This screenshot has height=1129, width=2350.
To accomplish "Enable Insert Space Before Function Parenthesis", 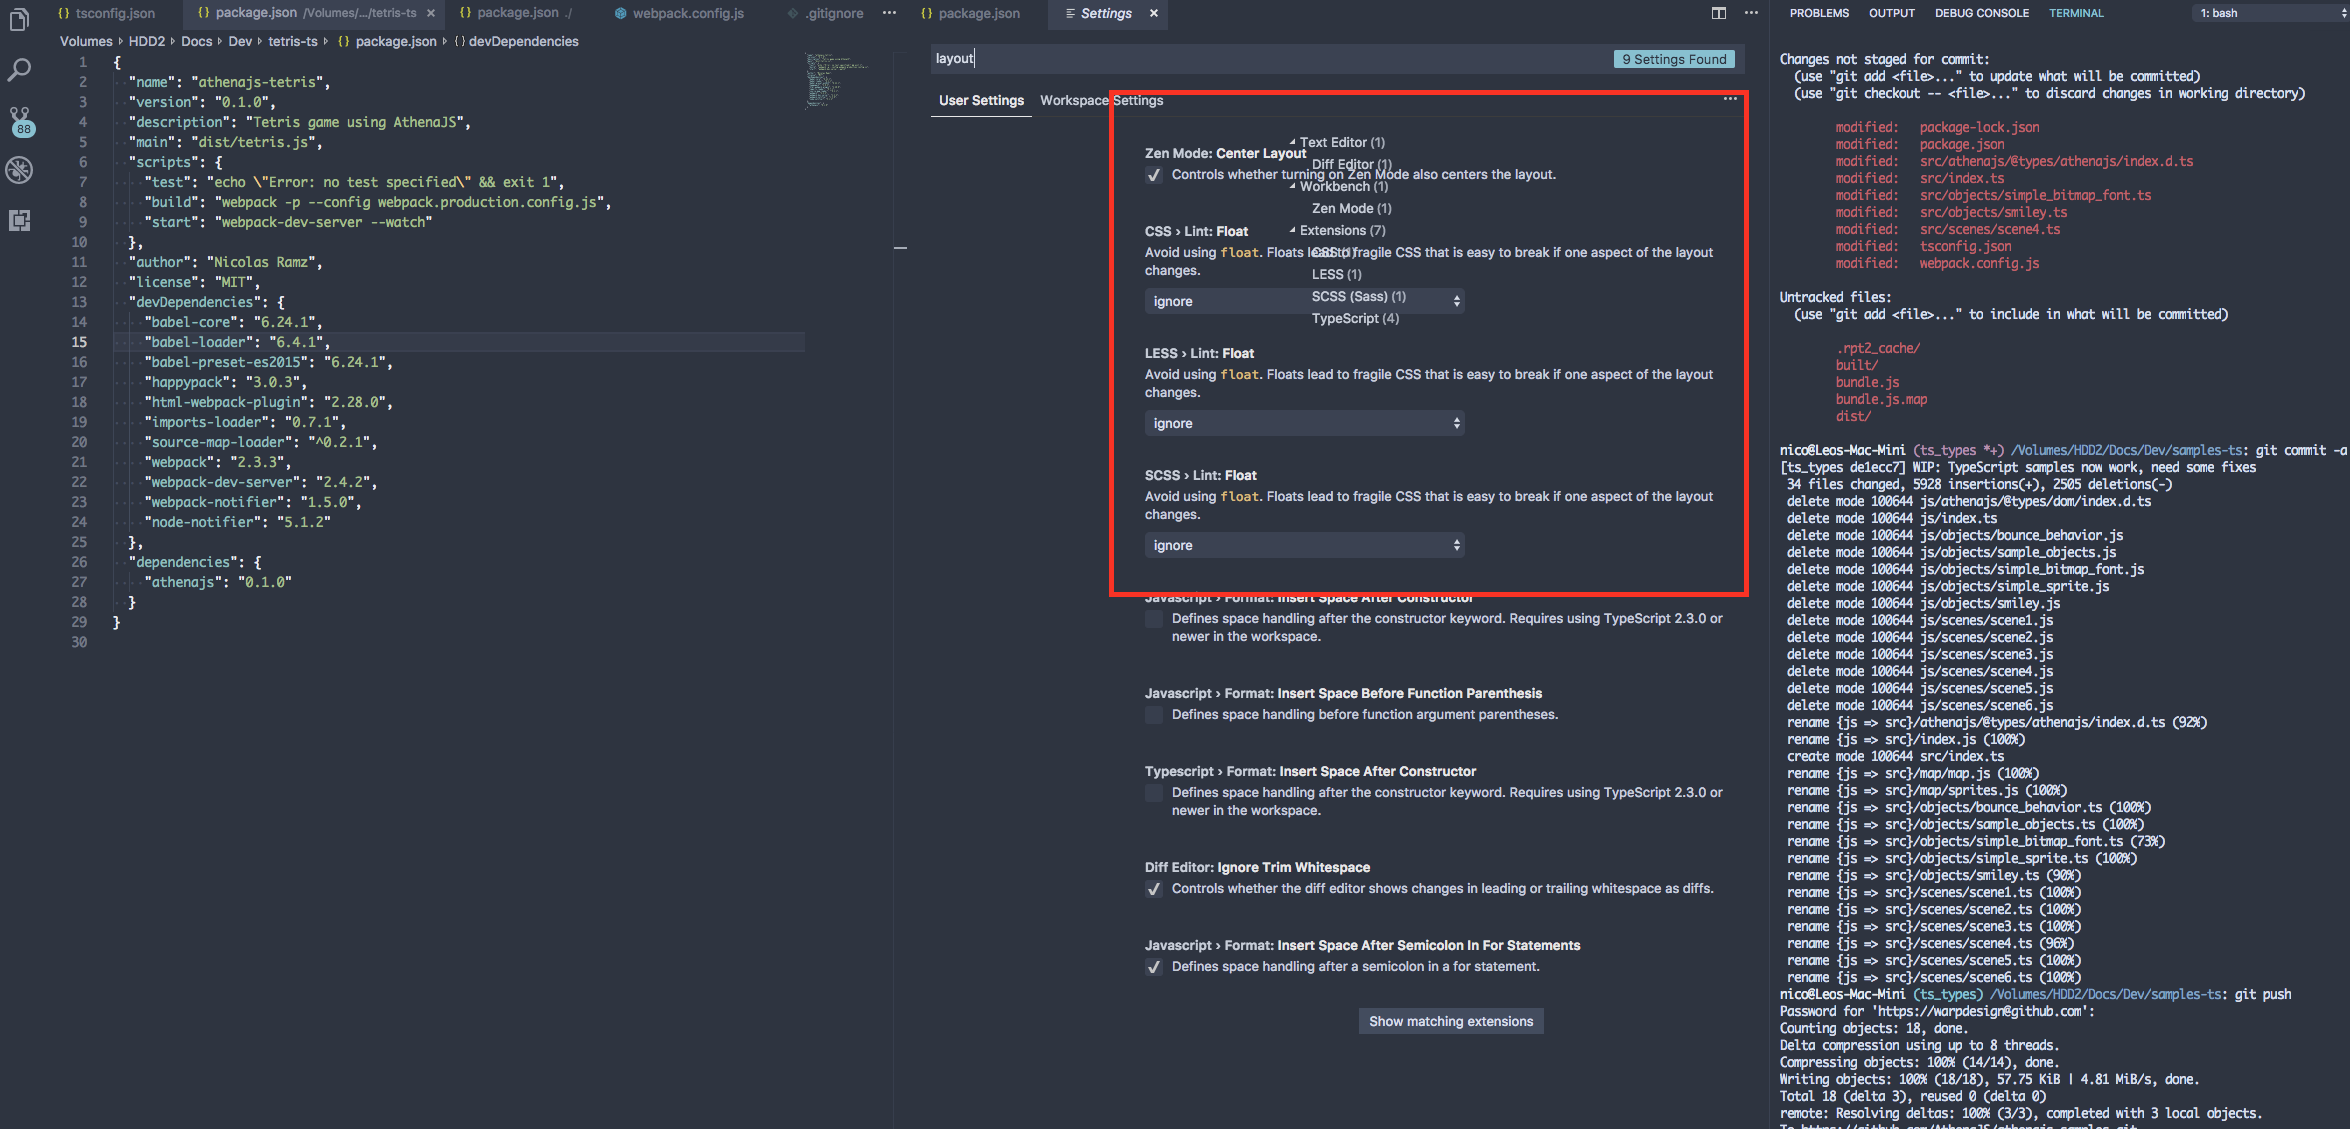I will 1154,715.
